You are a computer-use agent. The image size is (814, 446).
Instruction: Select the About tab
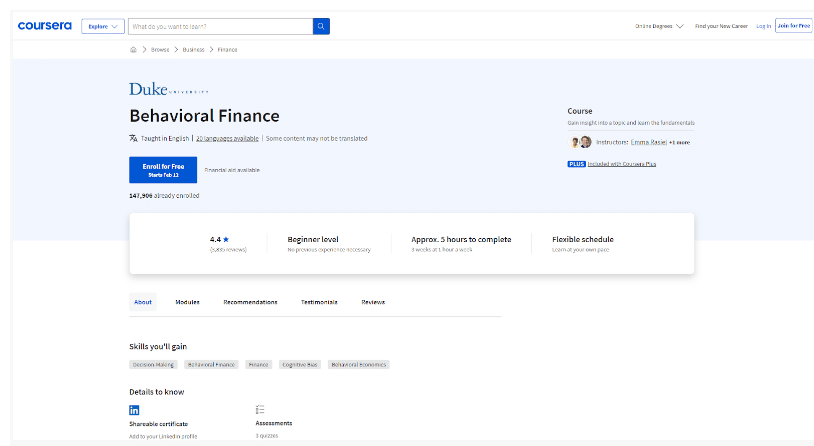click(143, 302)
